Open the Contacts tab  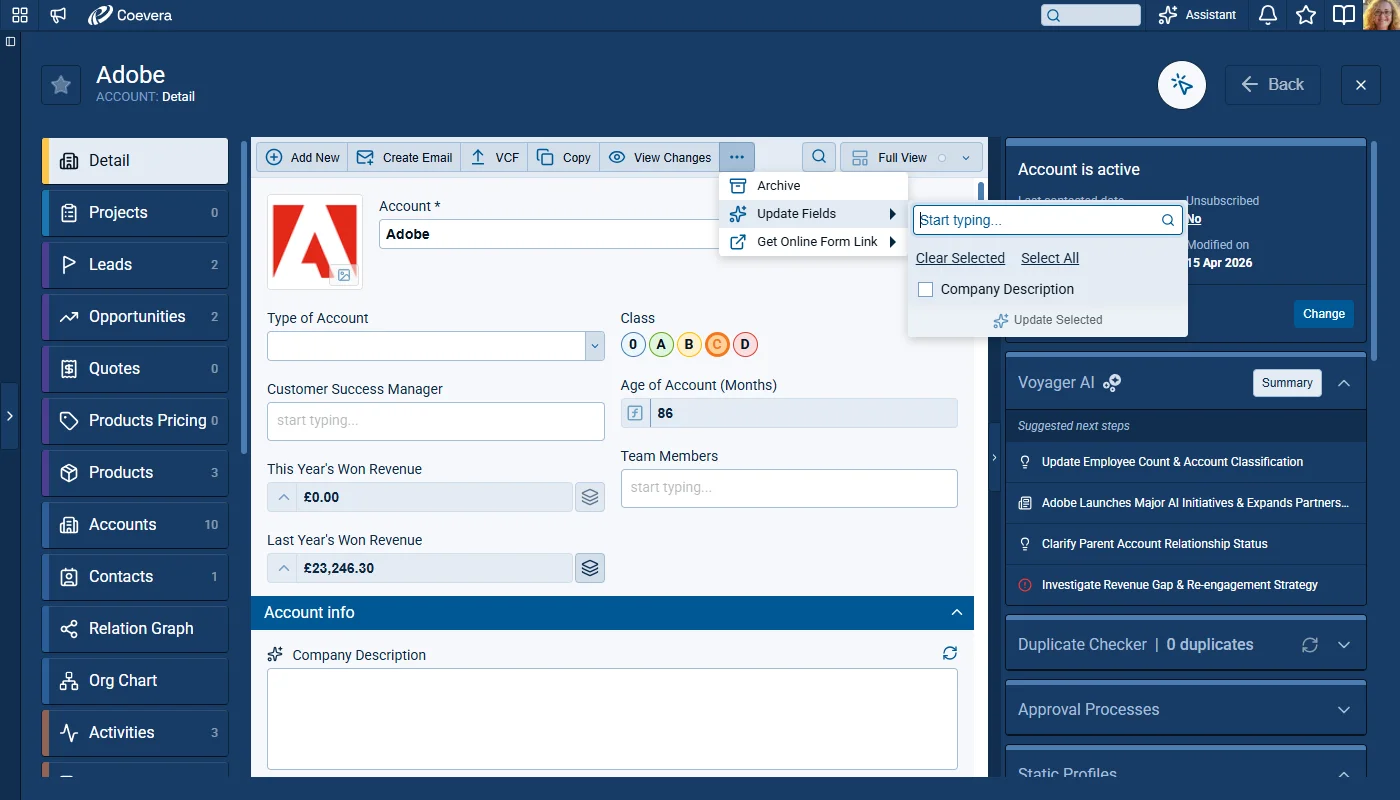coord(135,577)
